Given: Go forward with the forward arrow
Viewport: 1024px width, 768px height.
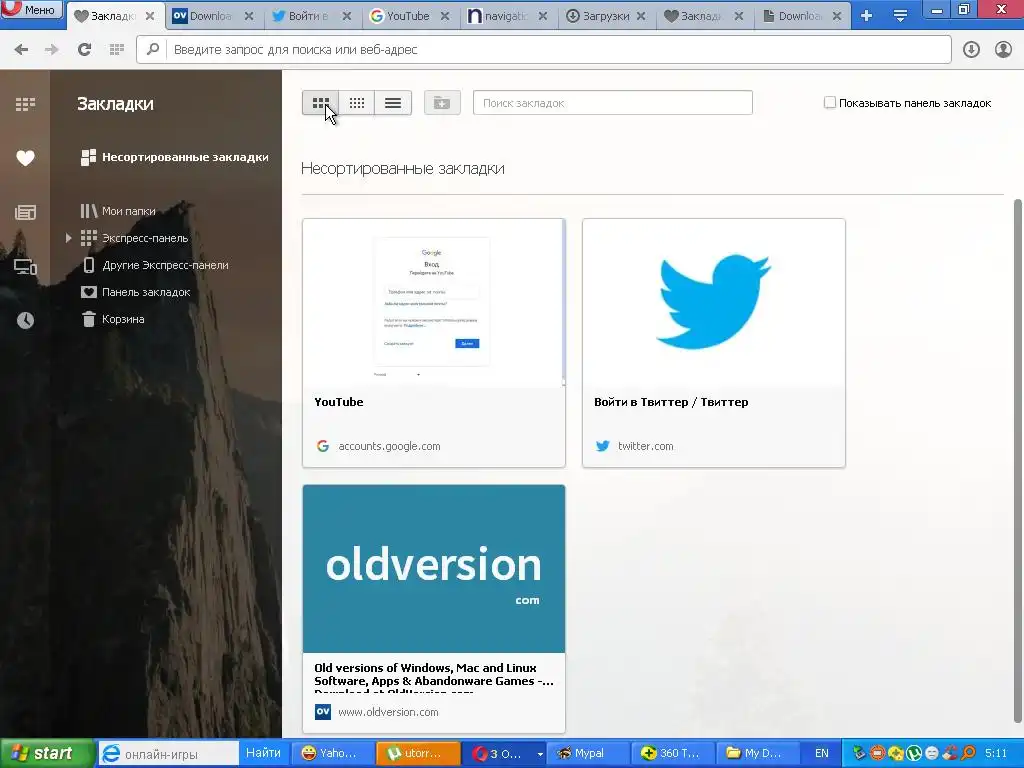Looking at the screenshot, I should pos(52,50).
